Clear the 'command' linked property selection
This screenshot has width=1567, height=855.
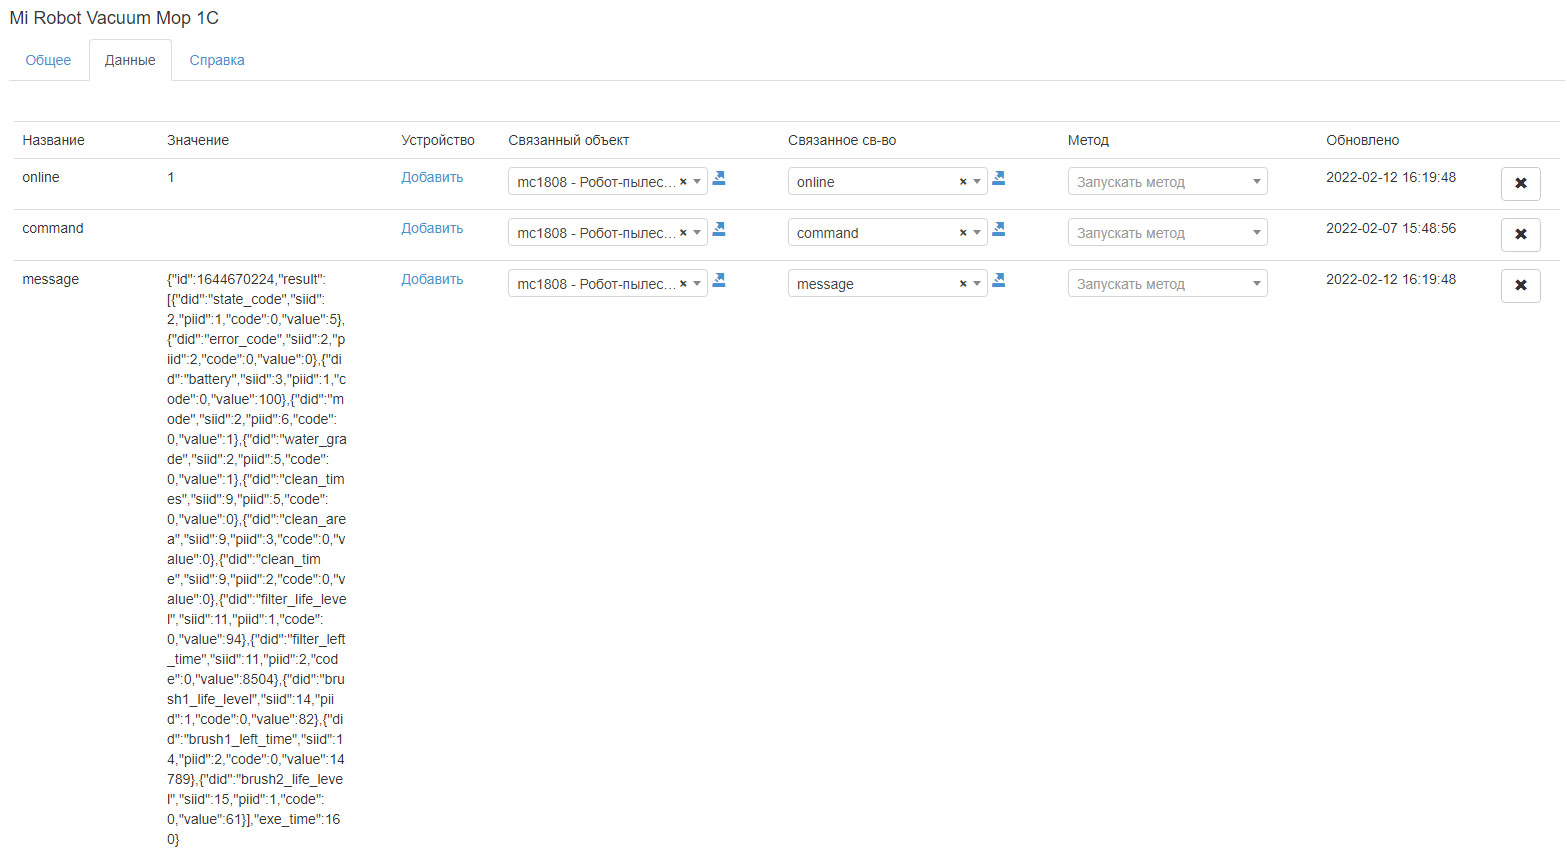click(x=963, y=233)
